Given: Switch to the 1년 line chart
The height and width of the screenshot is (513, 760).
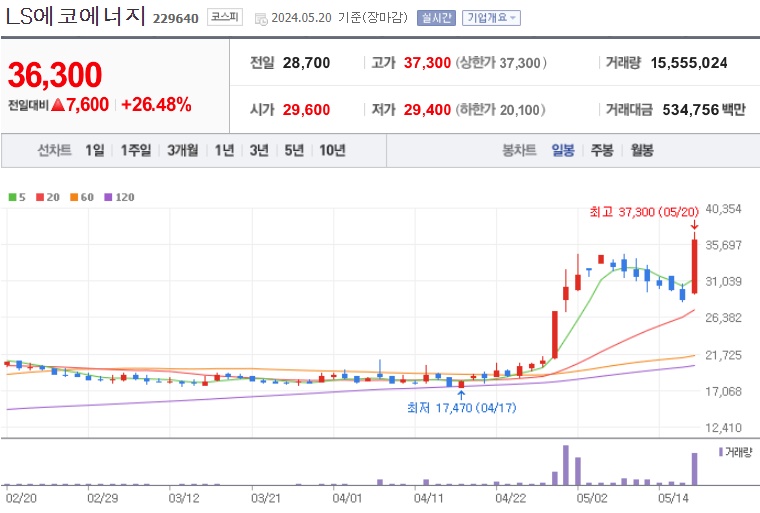Looking at the screenshot, I should [224, 150].
